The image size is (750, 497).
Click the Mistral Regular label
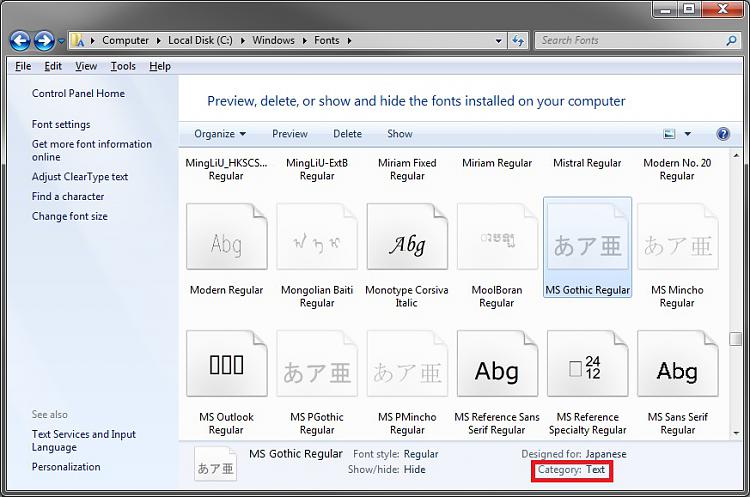point(587,163)
